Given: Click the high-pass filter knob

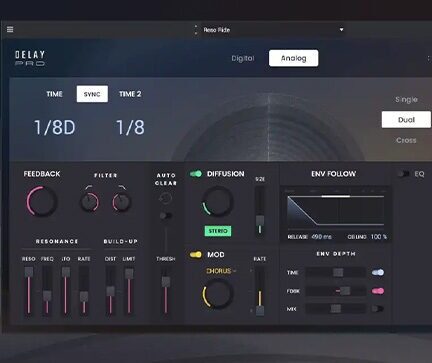Looking at the screenshot, I should (x=89, y=202).
